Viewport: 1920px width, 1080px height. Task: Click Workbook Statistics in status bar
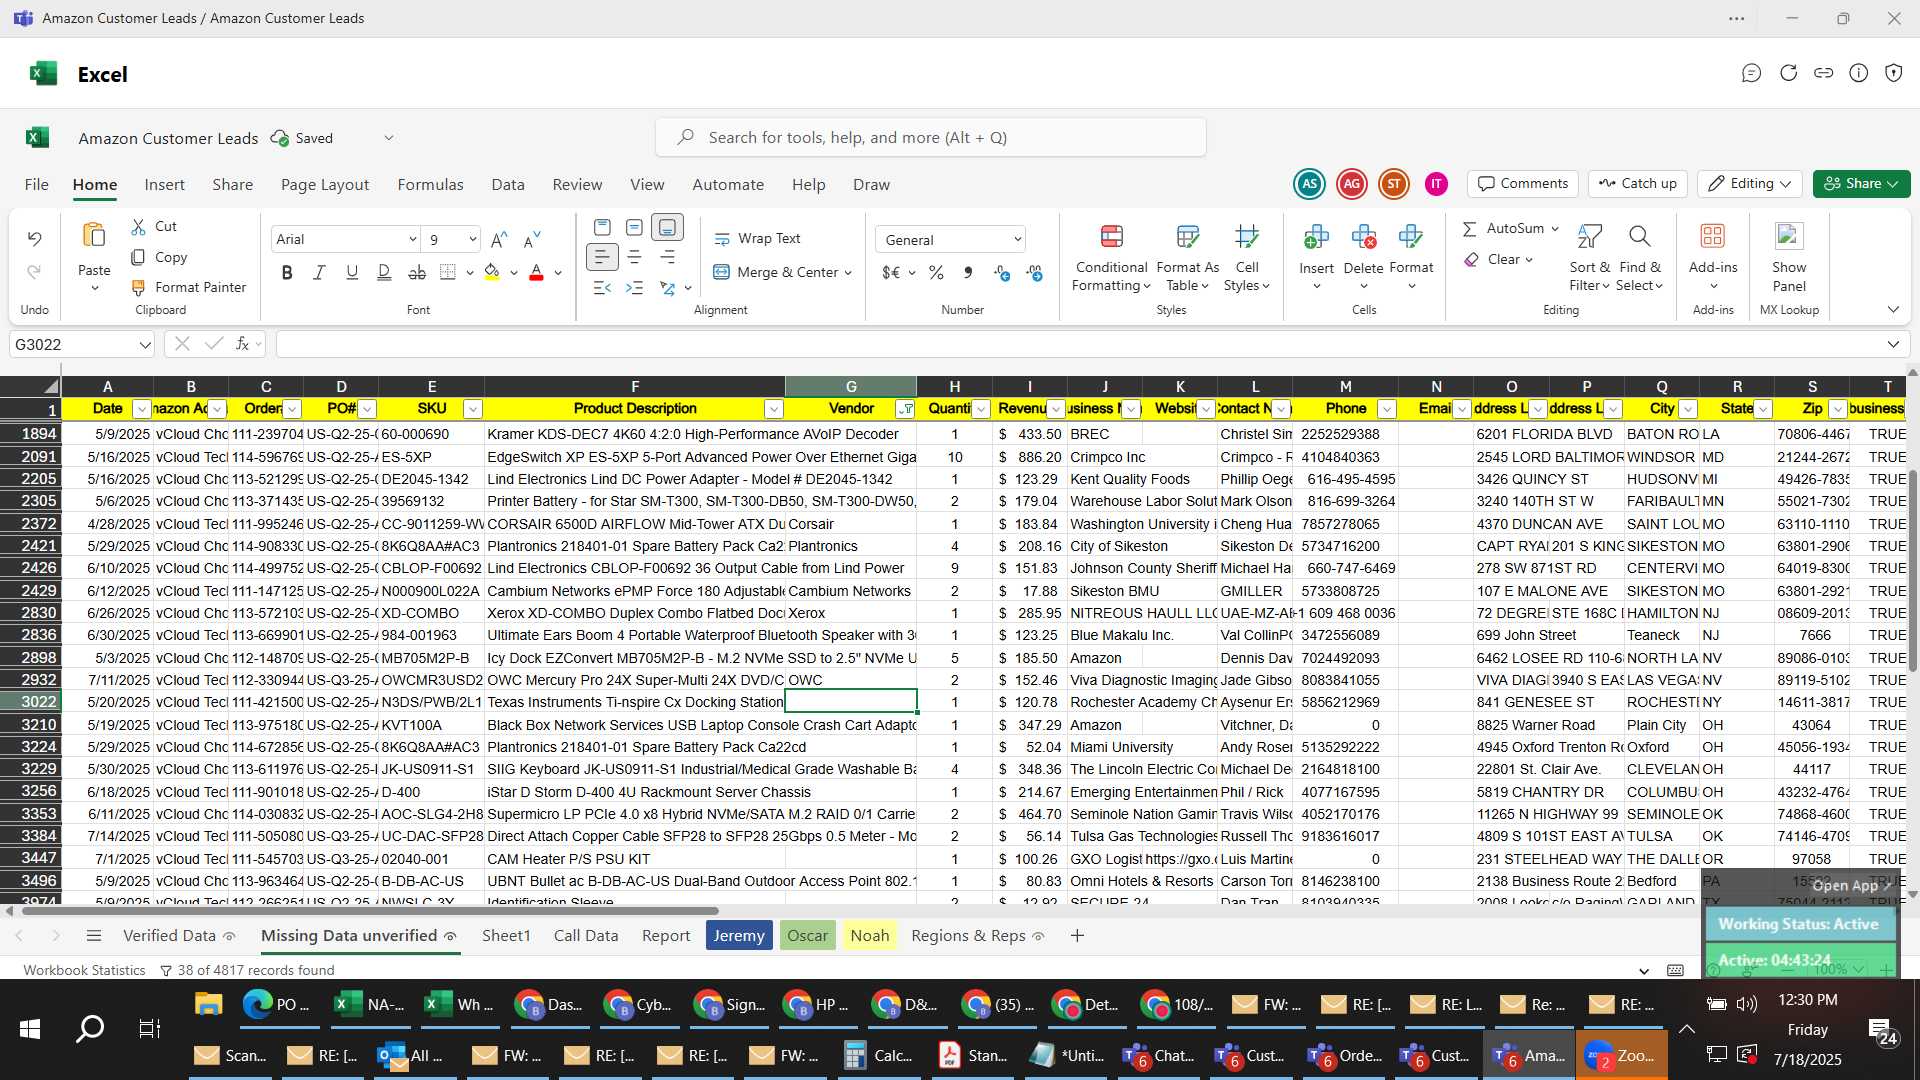84,970
